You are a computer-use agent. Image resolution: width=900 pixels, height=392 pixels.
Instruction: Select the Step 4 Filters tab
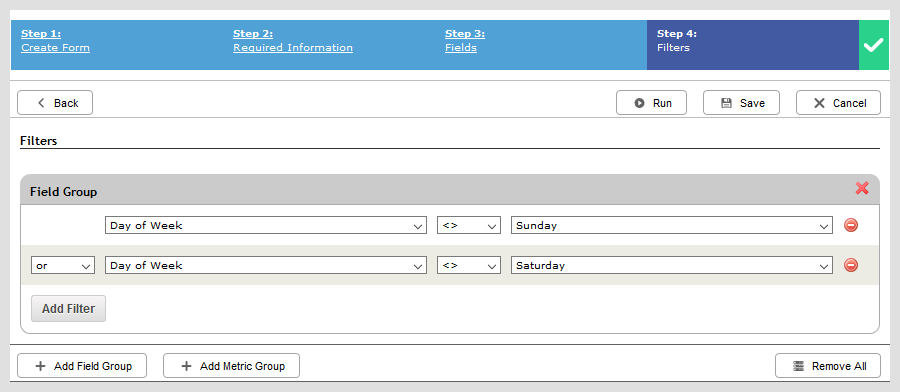[x=752, y=45]
